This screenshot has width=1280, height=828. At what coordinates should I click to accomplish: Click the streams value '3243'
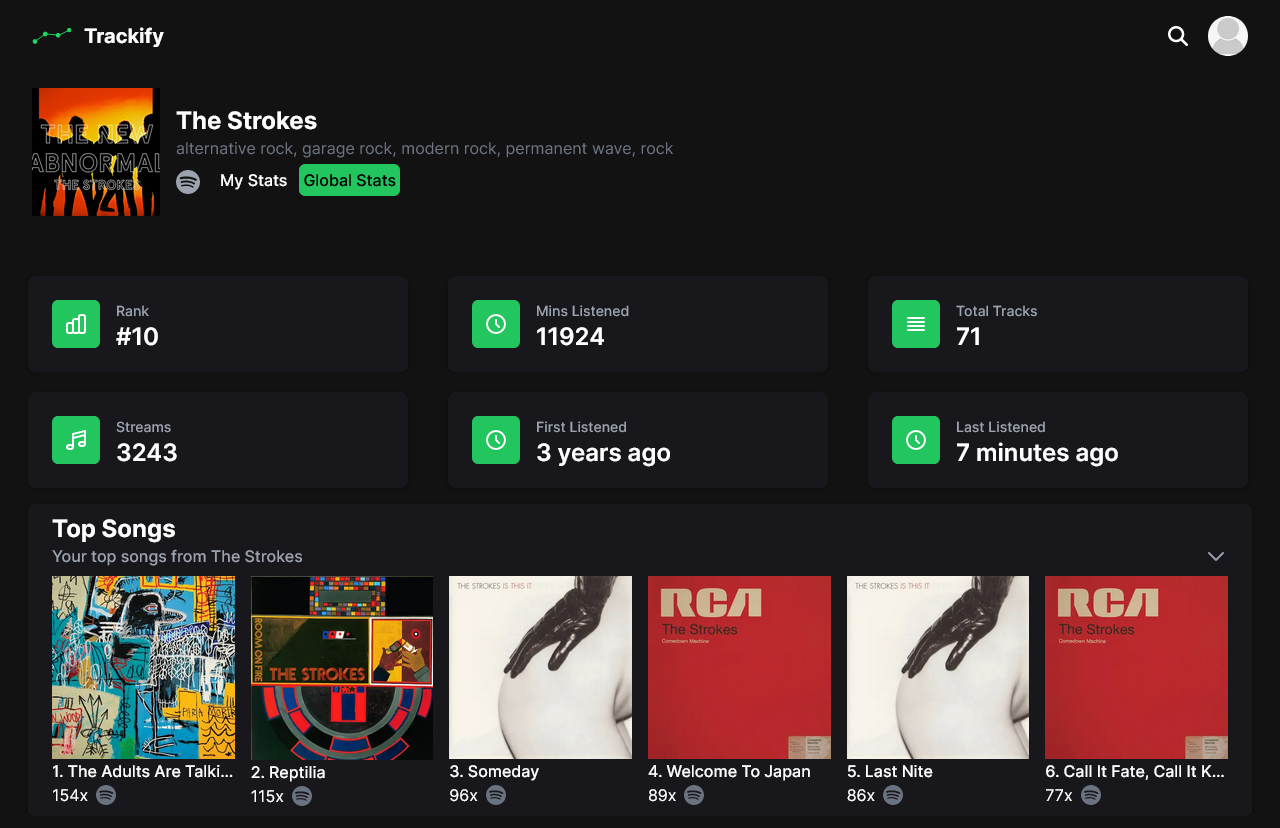[x=147, y=452]
